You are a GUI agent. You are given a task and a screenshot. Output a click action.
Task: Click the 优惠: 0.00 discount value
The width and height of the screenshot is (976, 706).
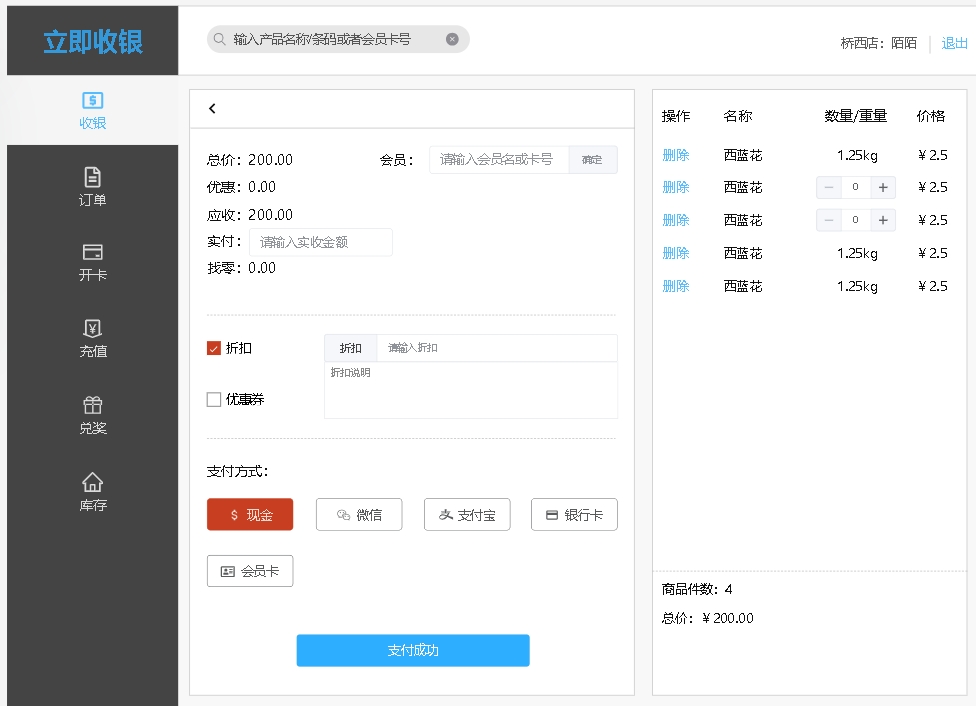coord(242,187)
